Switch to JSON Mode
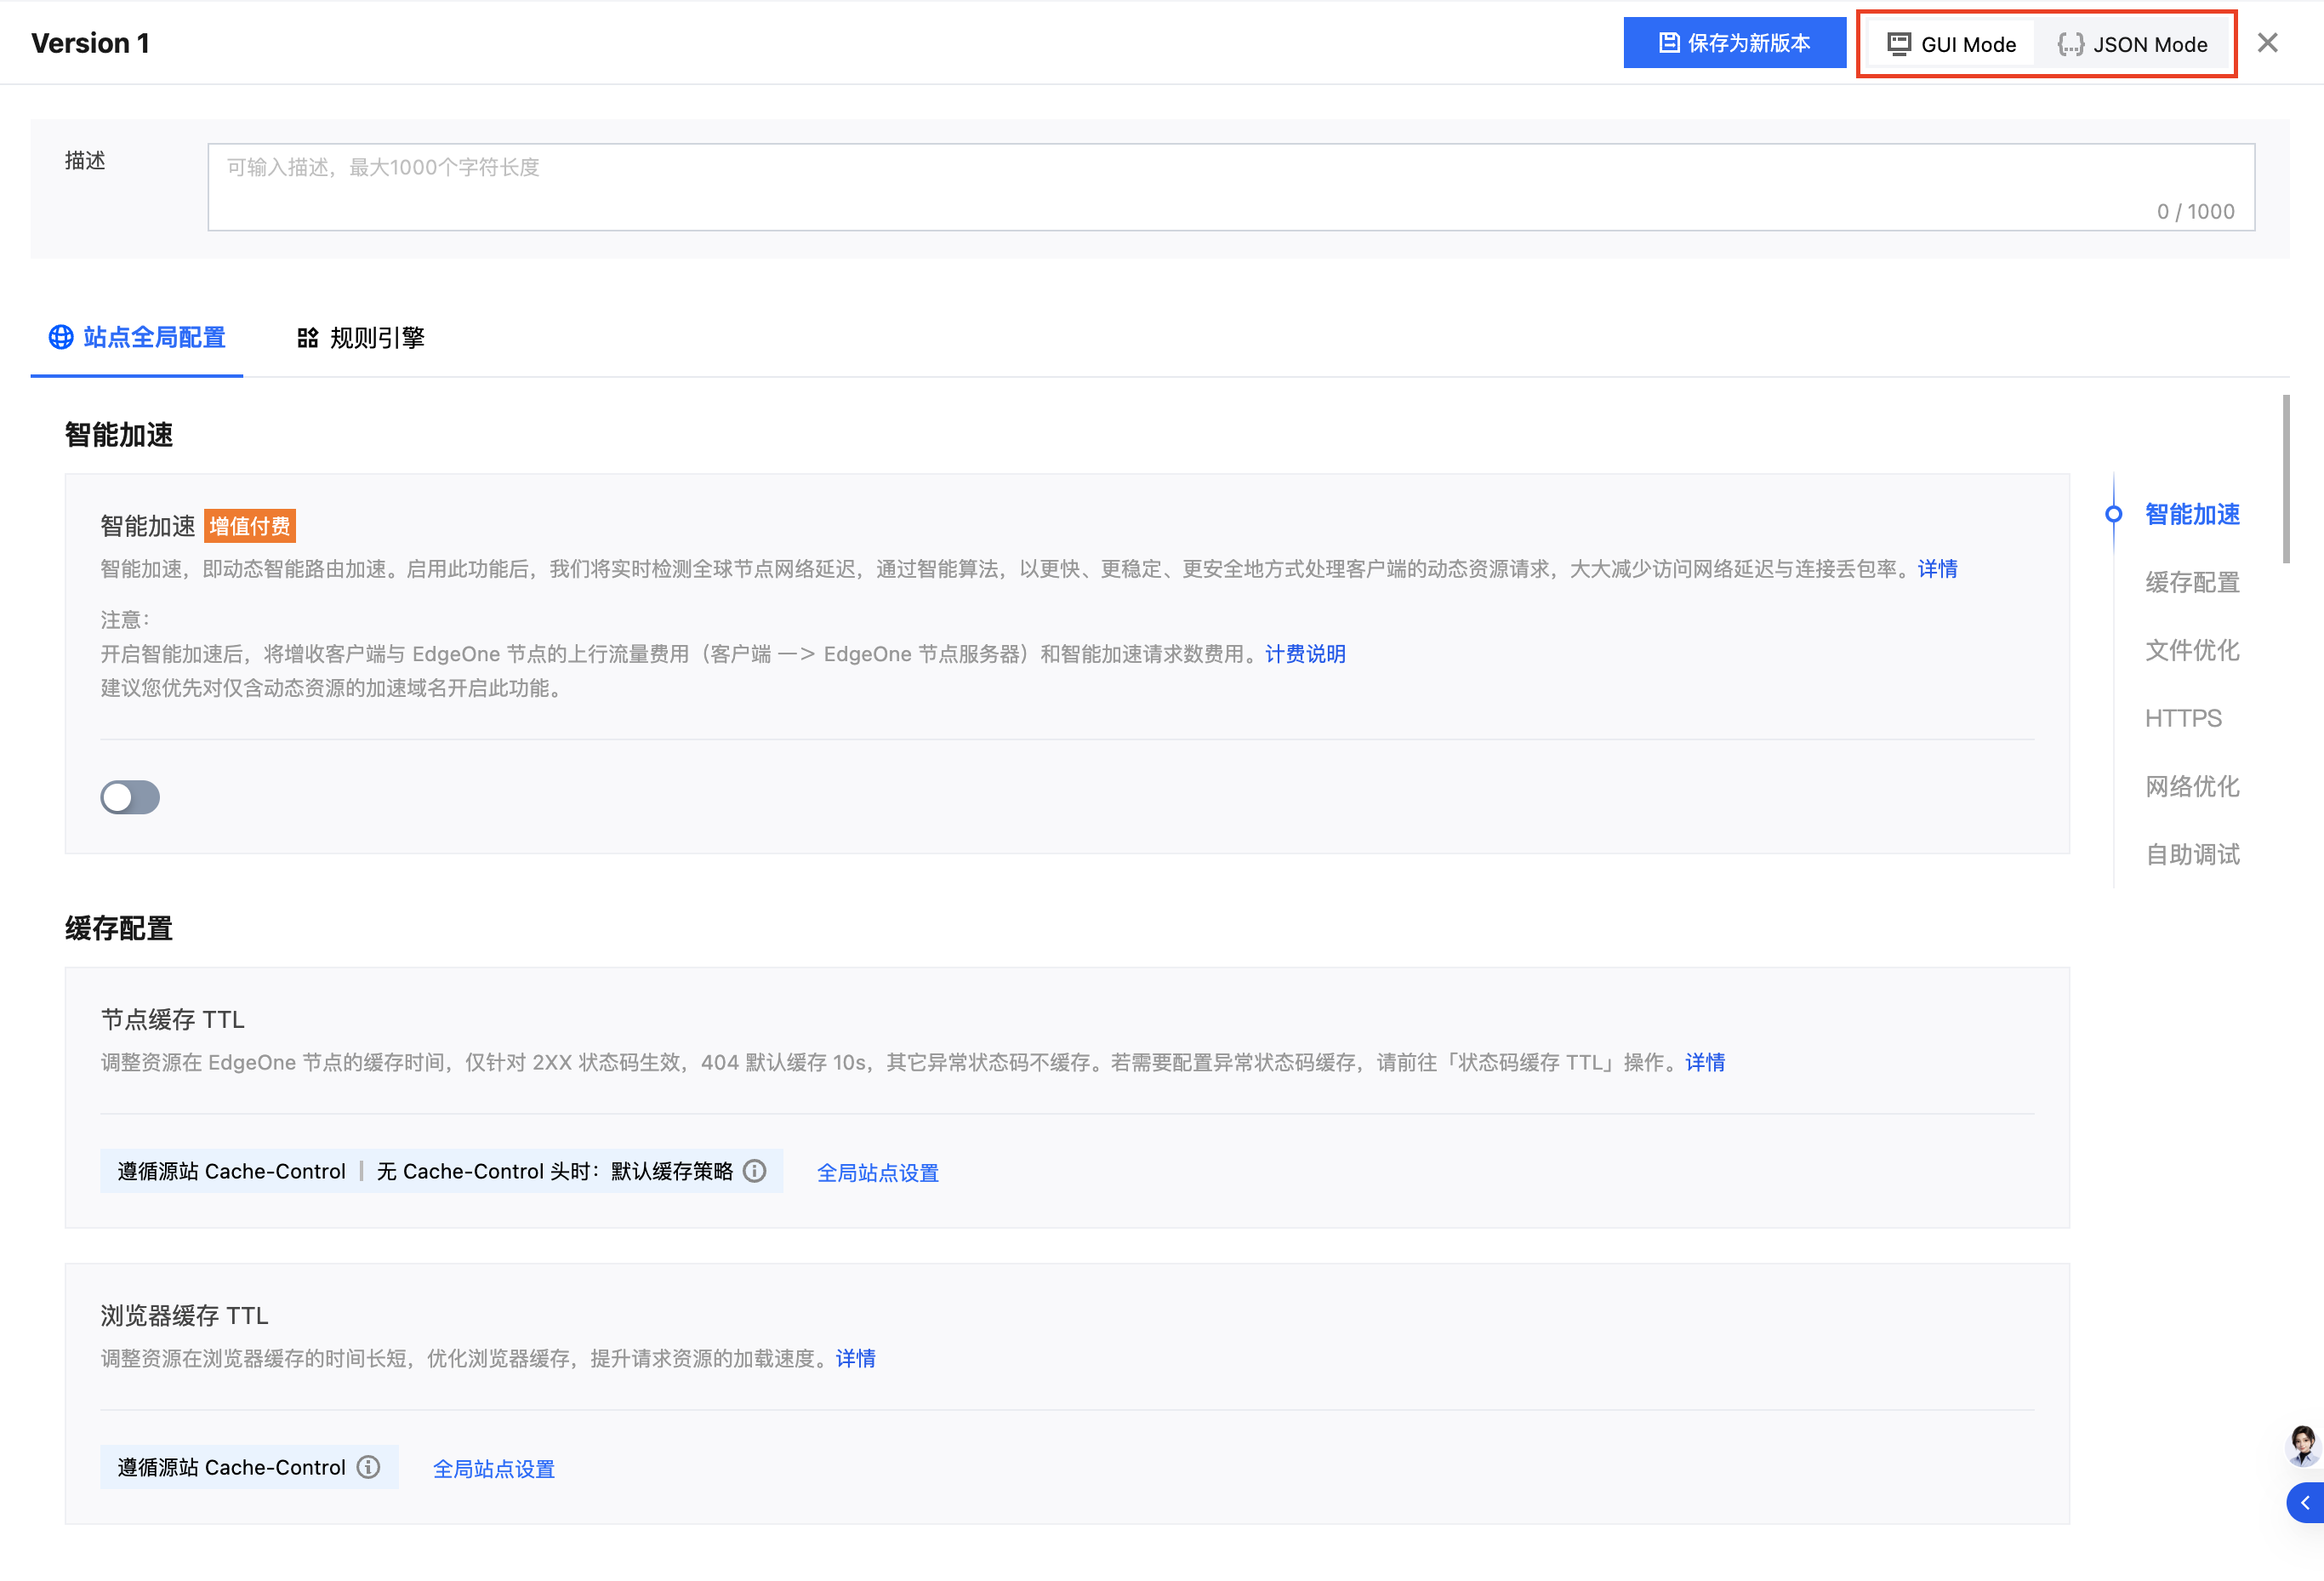Screen dimensions: 2324x1581 coord(2133,44)
